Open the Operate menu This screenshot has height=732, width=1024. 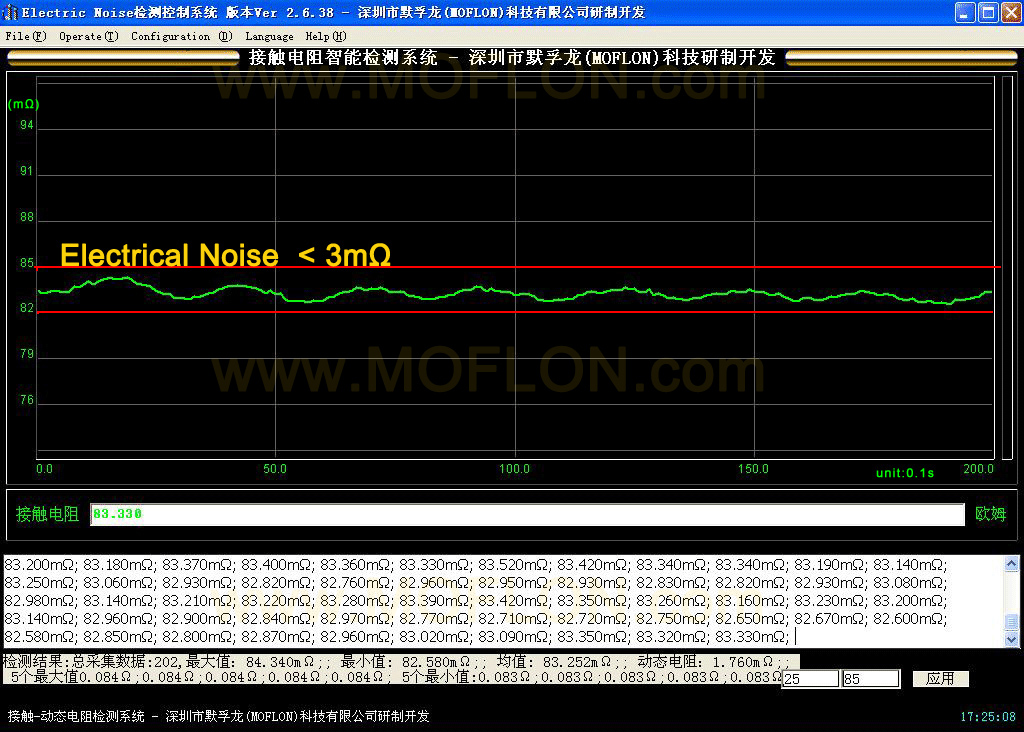pos(89,37)
